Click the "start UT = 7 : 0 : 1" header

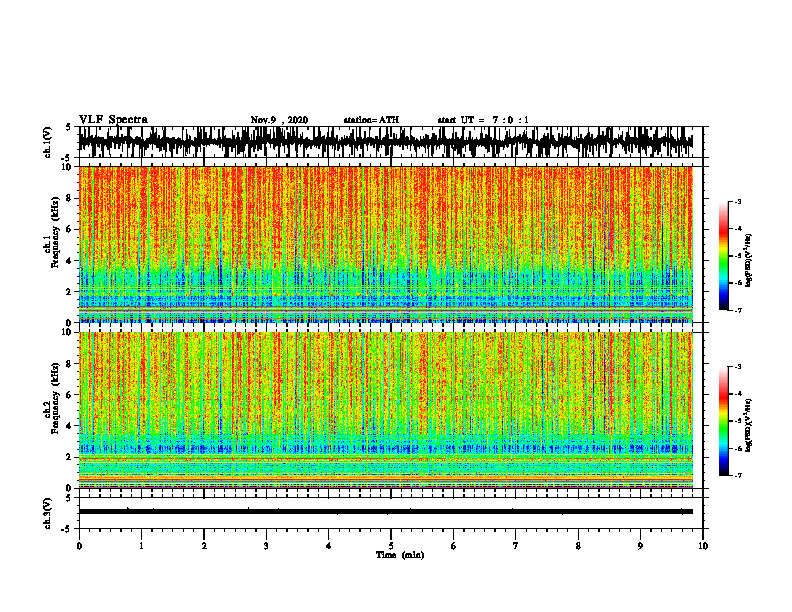483,120
